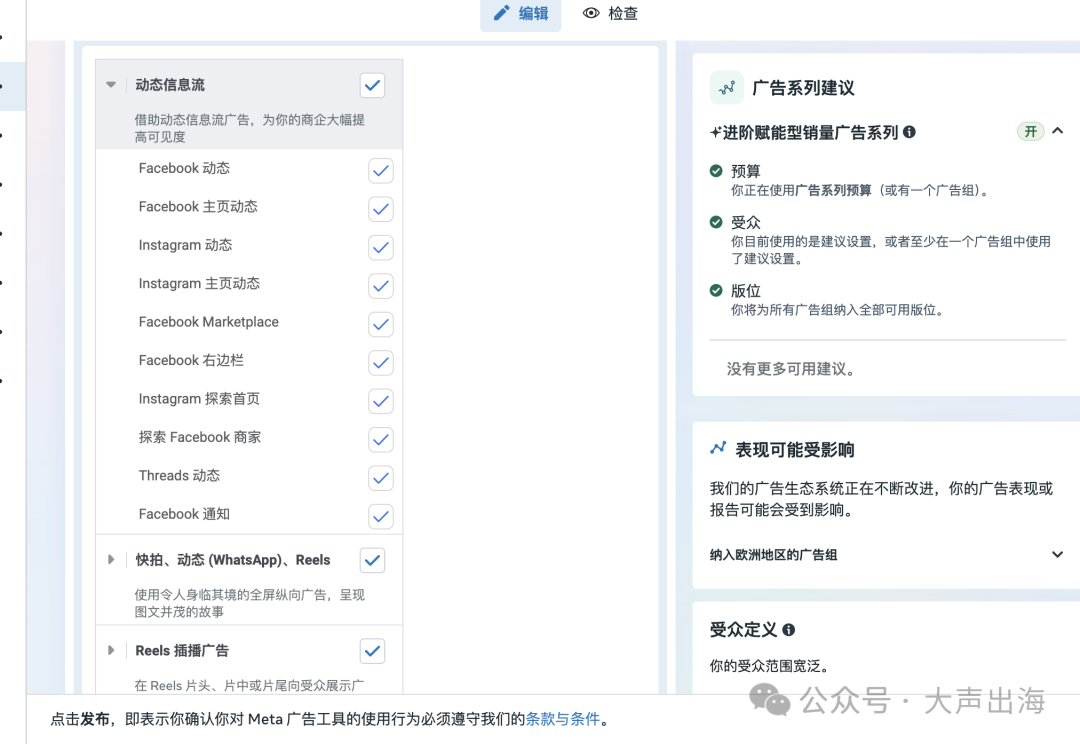1080x744 pixels.
Task: Uncheck Facebook 主页动态 placement
Action: pyautogui.click(x=381, y=209)
